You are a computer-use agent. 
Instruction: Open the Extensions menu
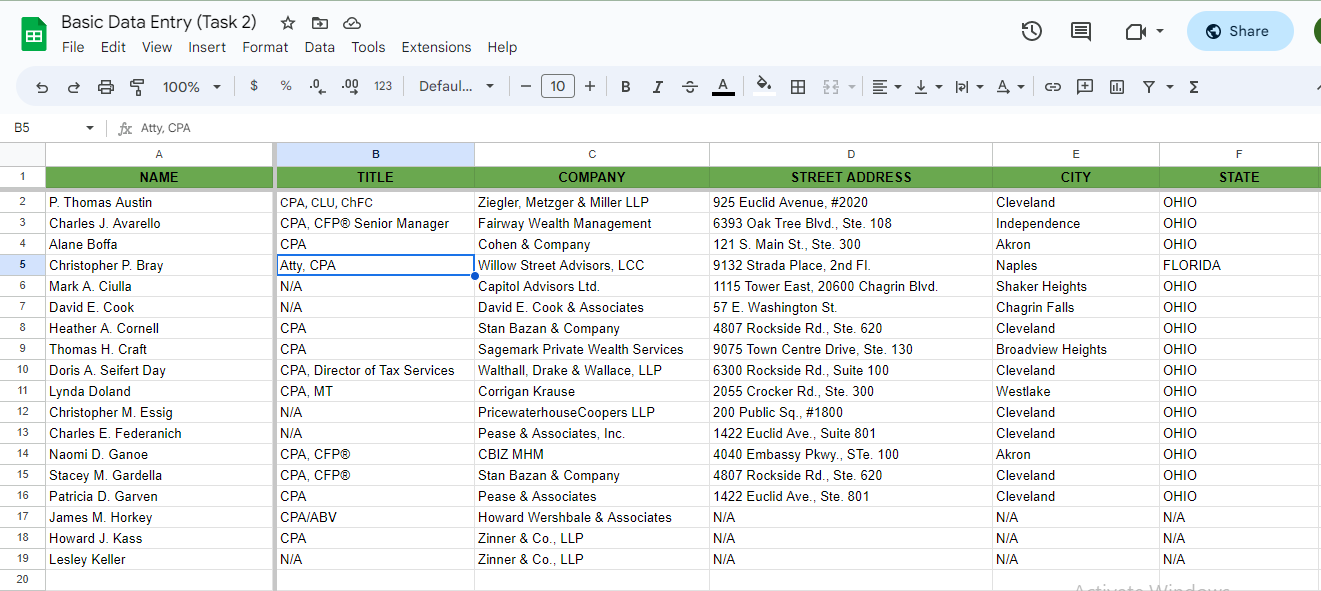pyautogui.click(x=436, y=47)
